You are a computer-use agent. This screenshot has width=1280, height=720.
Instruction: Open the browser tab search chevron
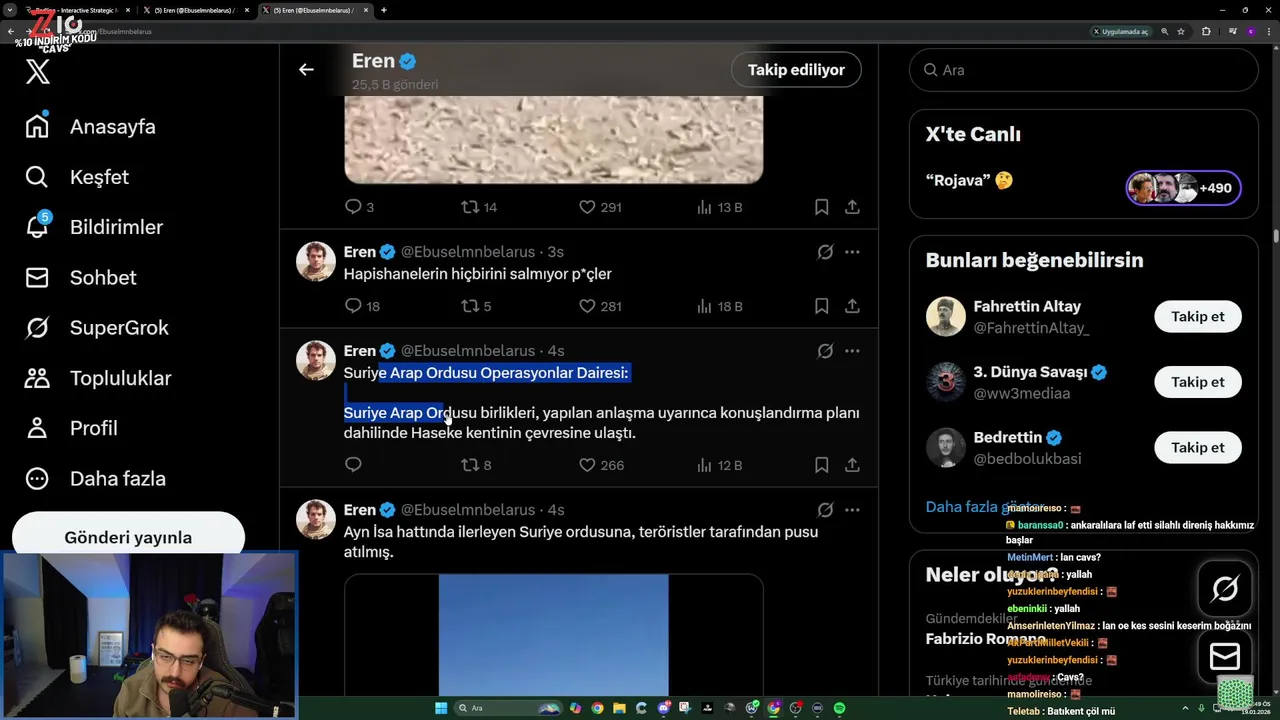[x=10, y=10]
